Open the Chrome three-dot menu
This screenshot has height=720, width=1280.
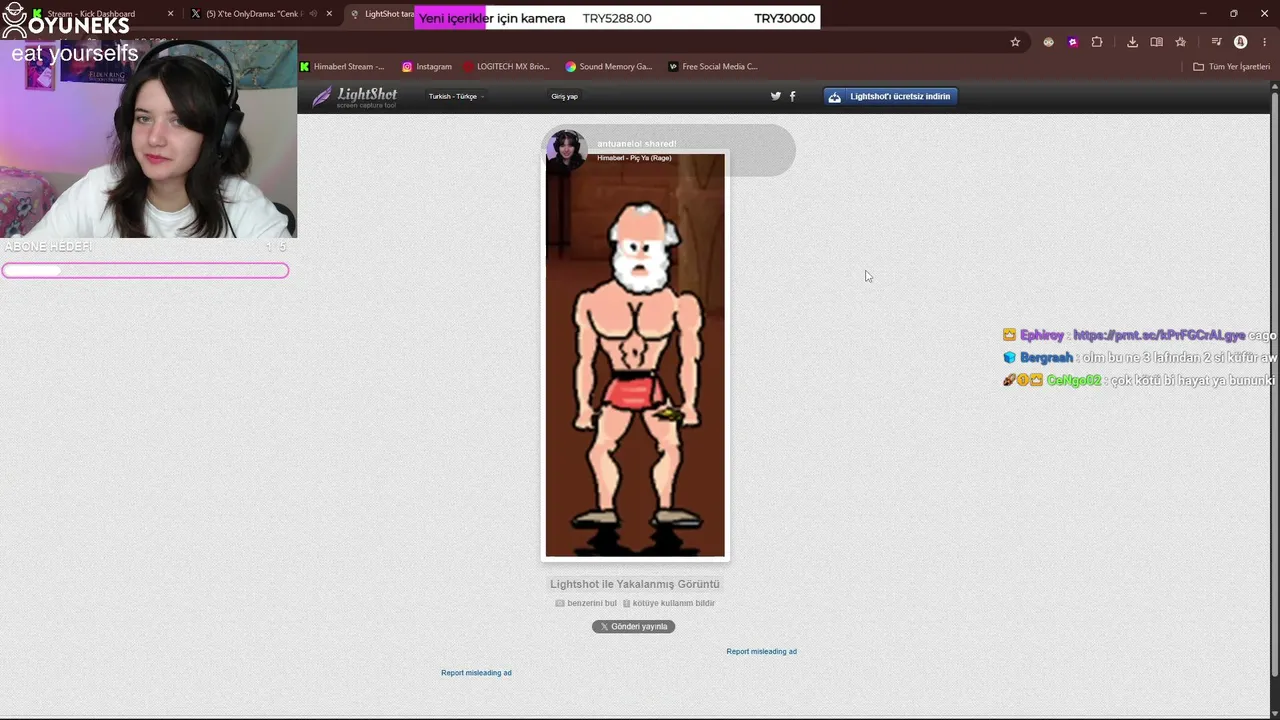tap(1264, 42)
